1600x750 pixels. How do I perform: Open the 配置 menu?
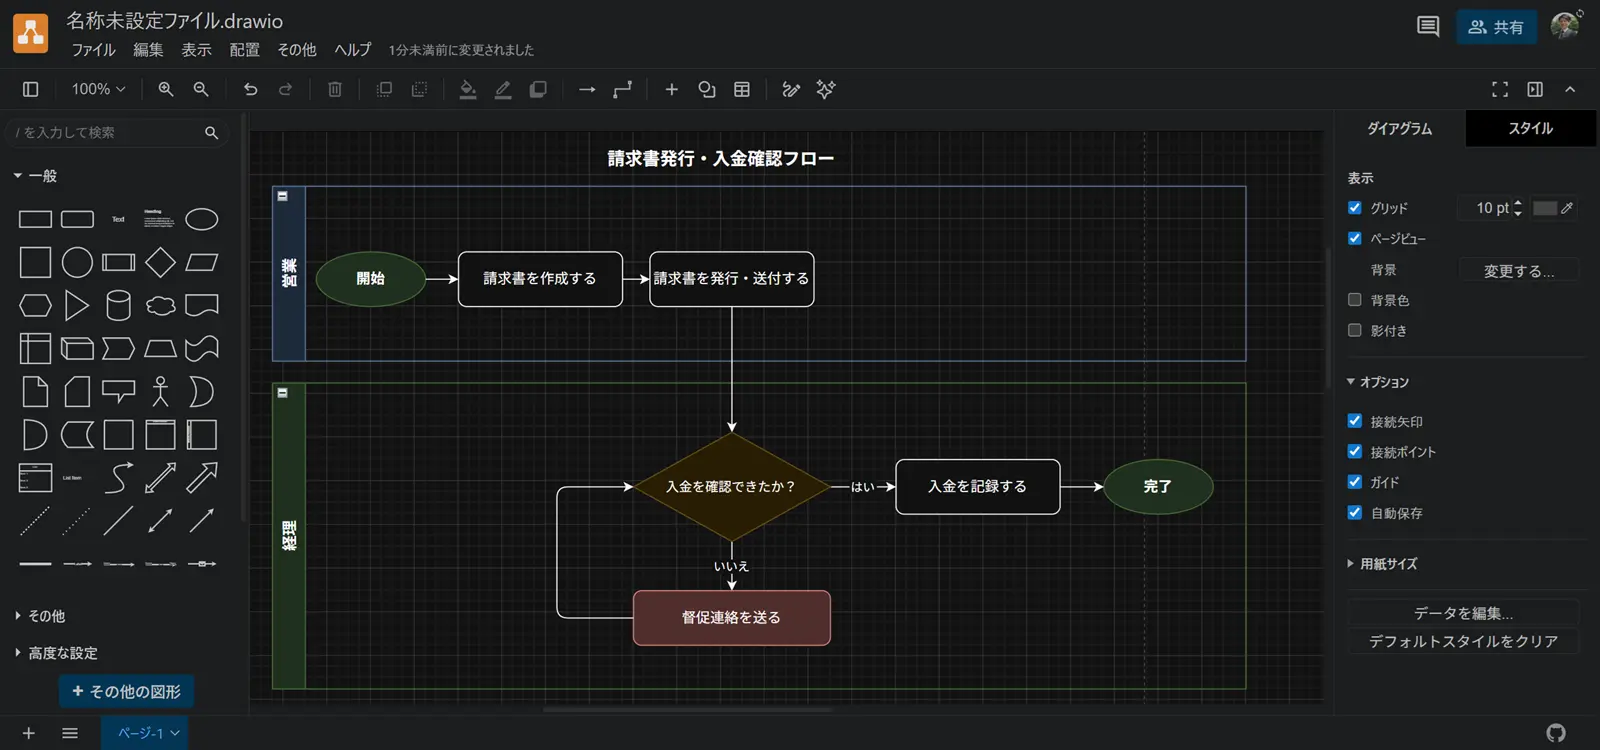[244, 50]
